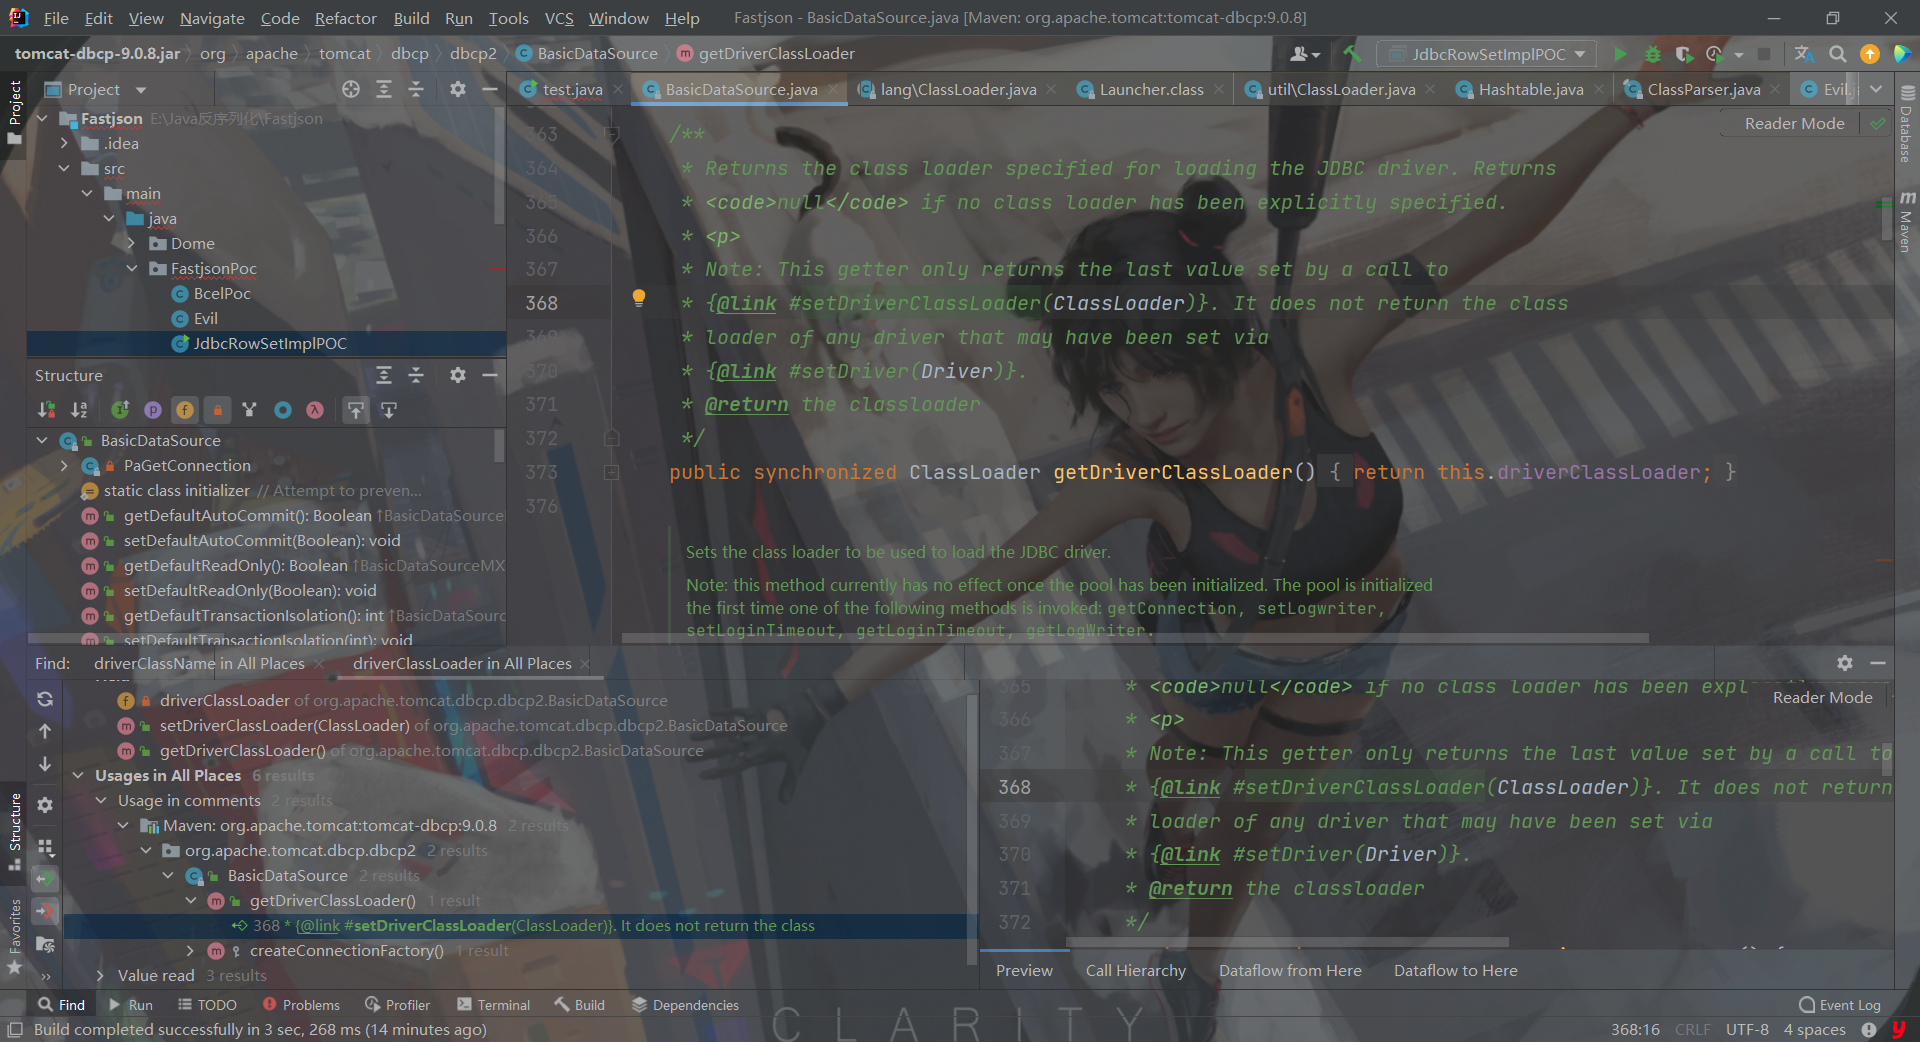The width and height of the screenshot is (1920, 1042).
Task: Rerun the find usages refresh icon
Action: pos(45,699)
